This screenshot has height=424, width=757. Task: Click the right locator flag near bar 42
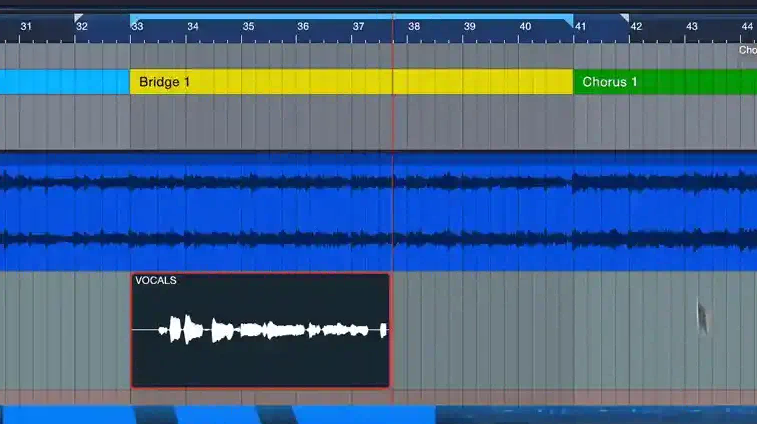point(625,18)
